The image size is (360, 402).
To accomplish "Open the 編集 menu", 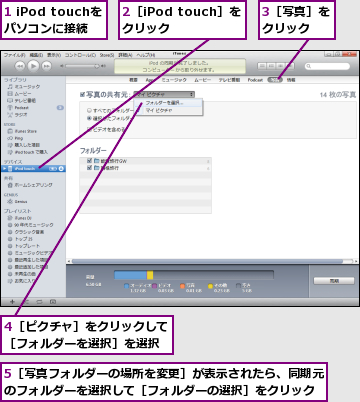I will [x=36, y=55].
